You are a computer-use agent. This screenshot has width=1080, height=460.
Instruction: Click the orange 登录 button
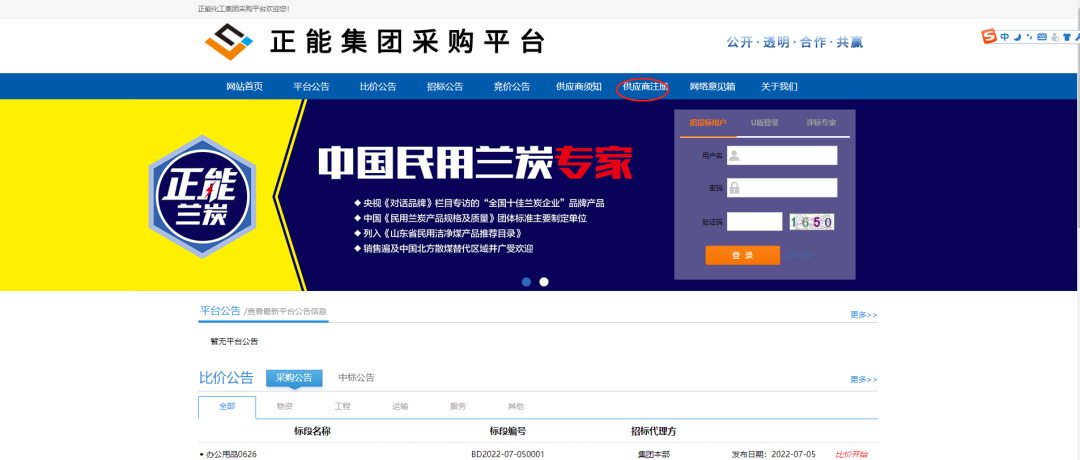(x=742, y=255)
